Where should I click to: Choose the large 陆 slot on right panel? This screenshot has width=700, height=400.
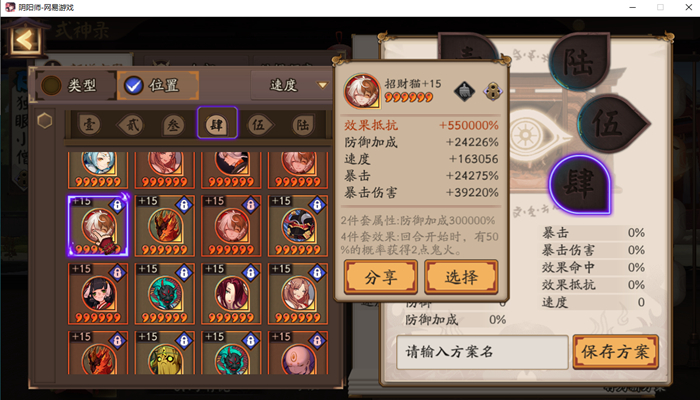[579, 61]
